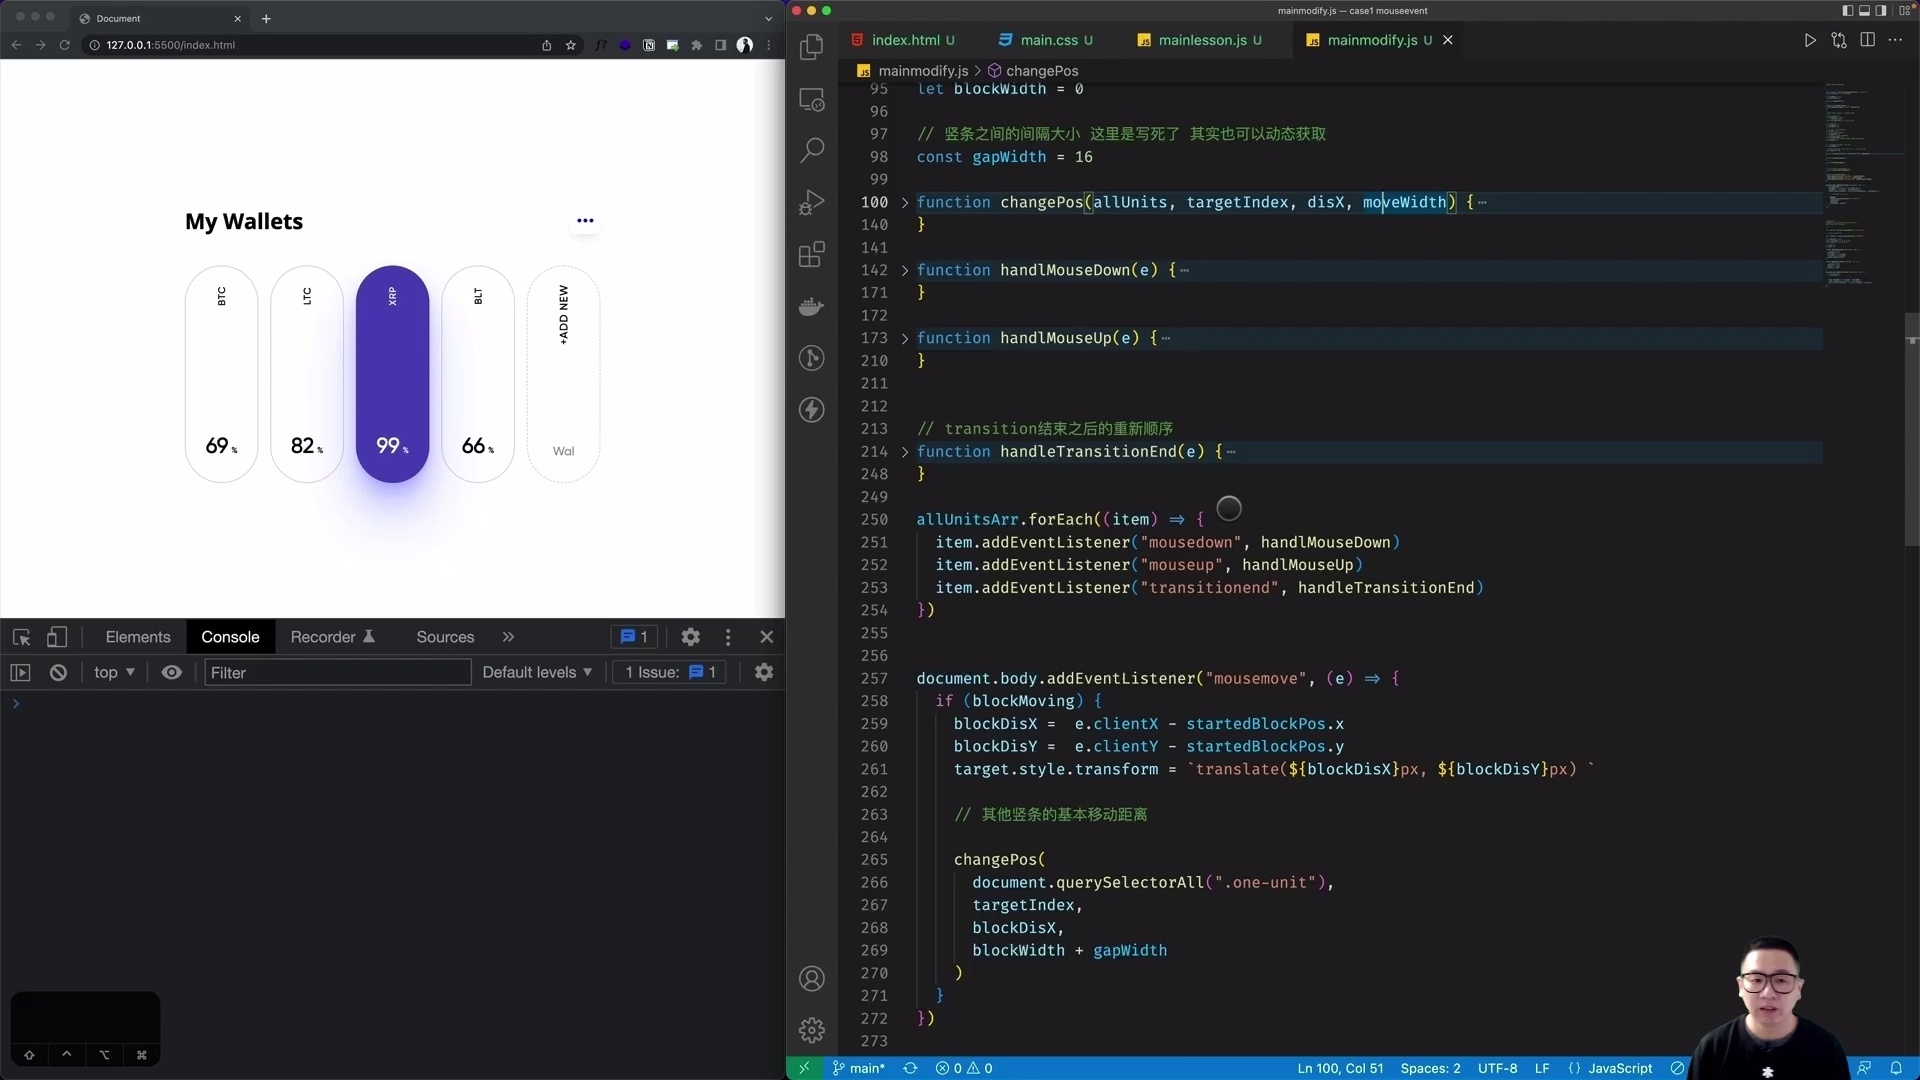Open the GitLens source graph icon
The width and height of the screenshot is (1920, 1080).
click(x=812, y=358)
